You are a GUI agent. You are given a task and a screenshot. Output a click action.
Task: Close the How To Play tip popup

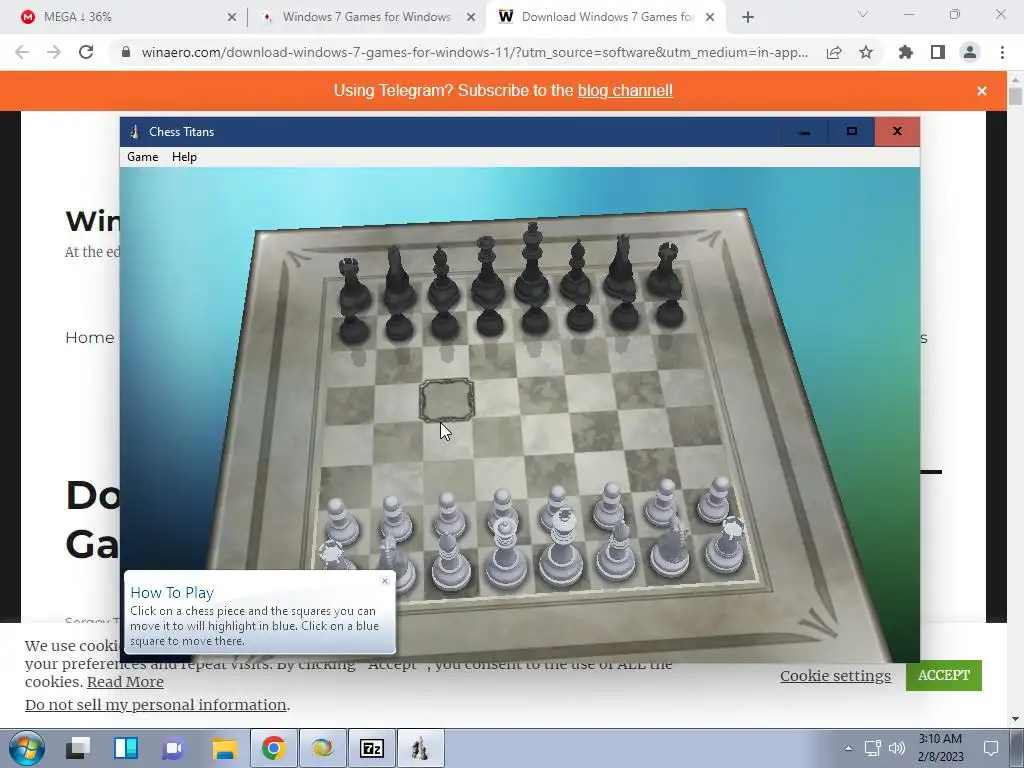point(385,580)
